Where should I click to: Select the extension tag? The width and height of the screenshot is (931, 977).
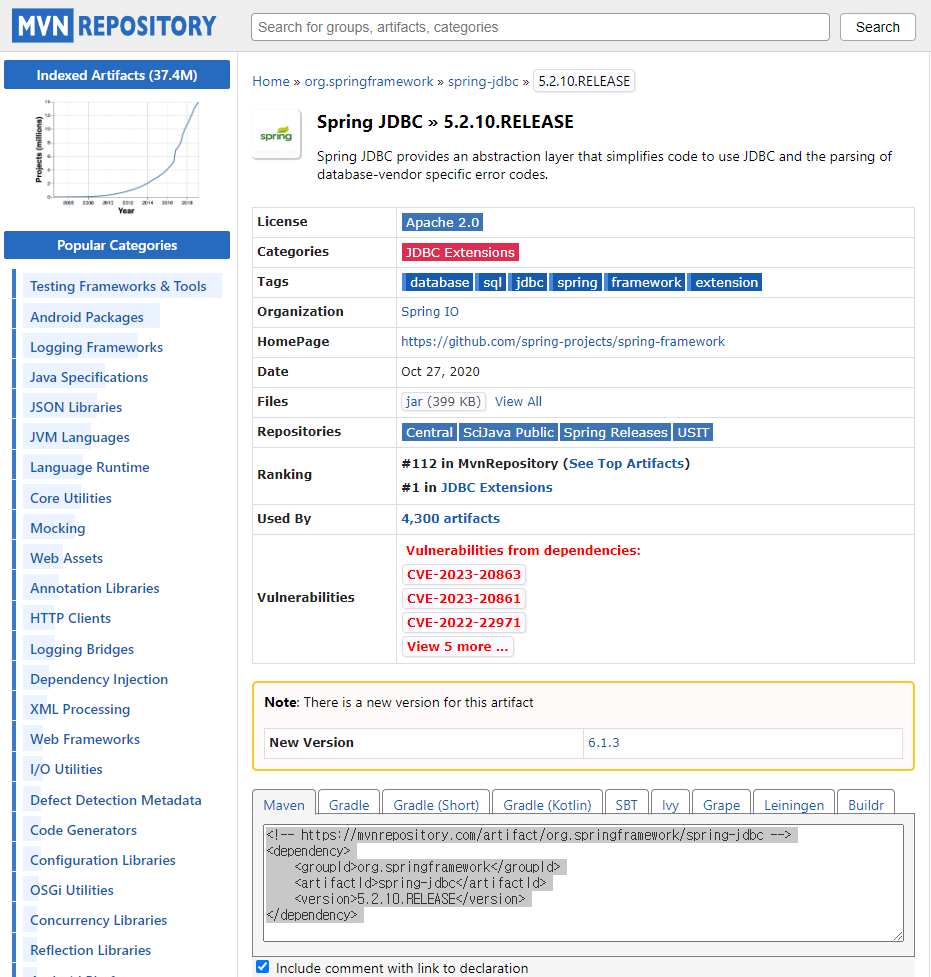(726, 282)
